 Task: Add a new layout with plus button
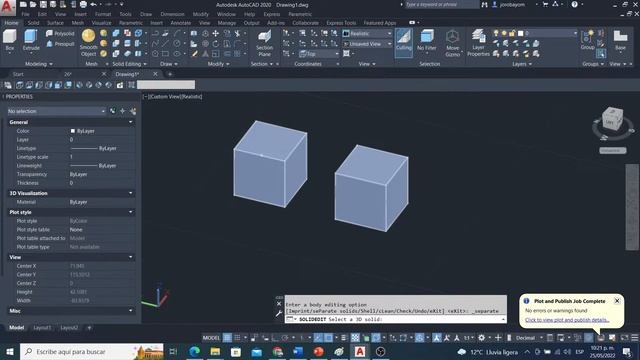[89, 328]
